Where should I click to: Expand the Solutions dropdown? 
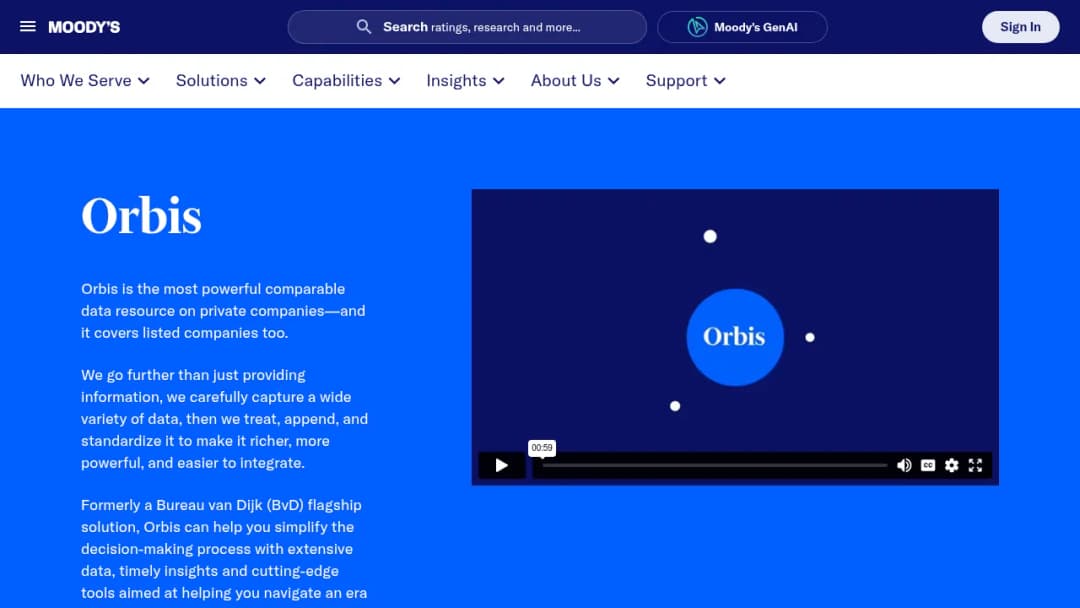[220, 81]
